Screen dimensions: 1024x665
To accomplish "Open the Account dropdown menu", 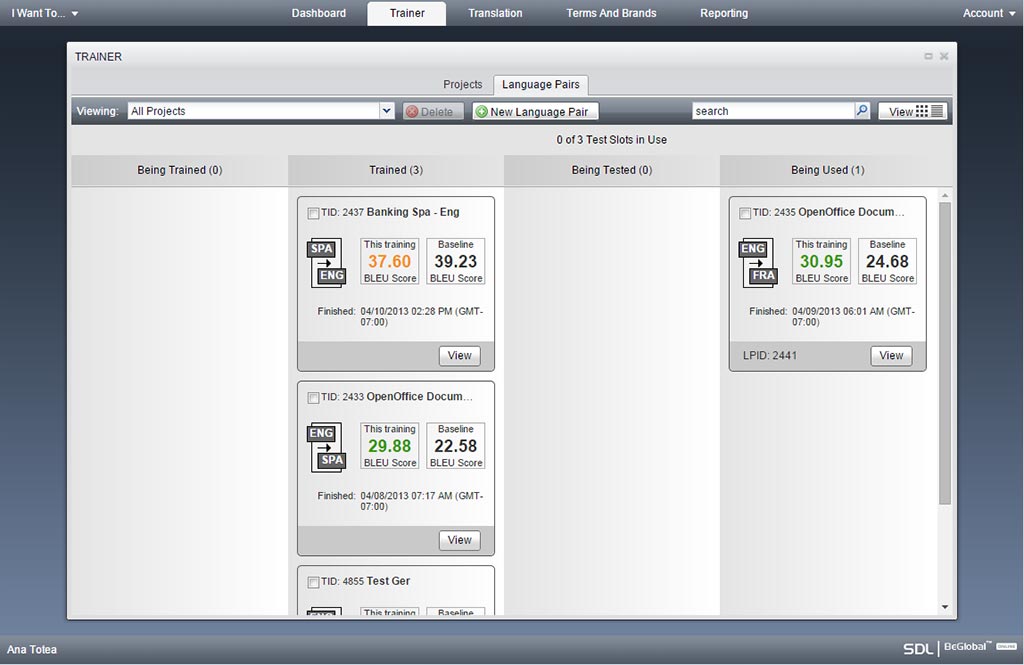I will 989,13.
